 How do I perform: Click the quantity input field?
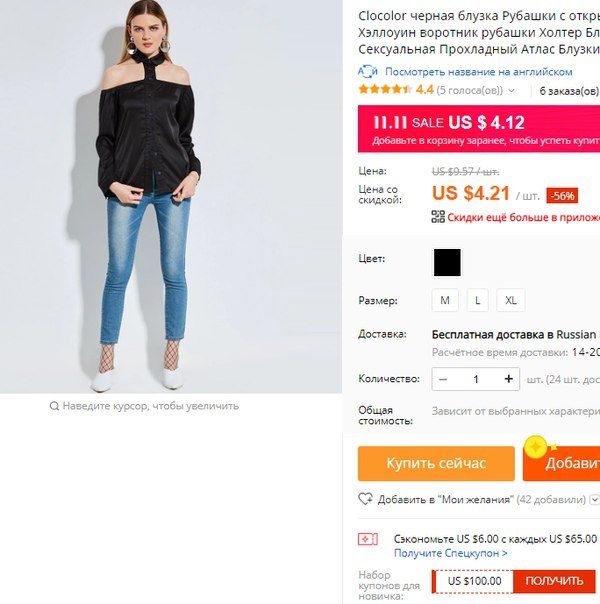pos(476,379)
